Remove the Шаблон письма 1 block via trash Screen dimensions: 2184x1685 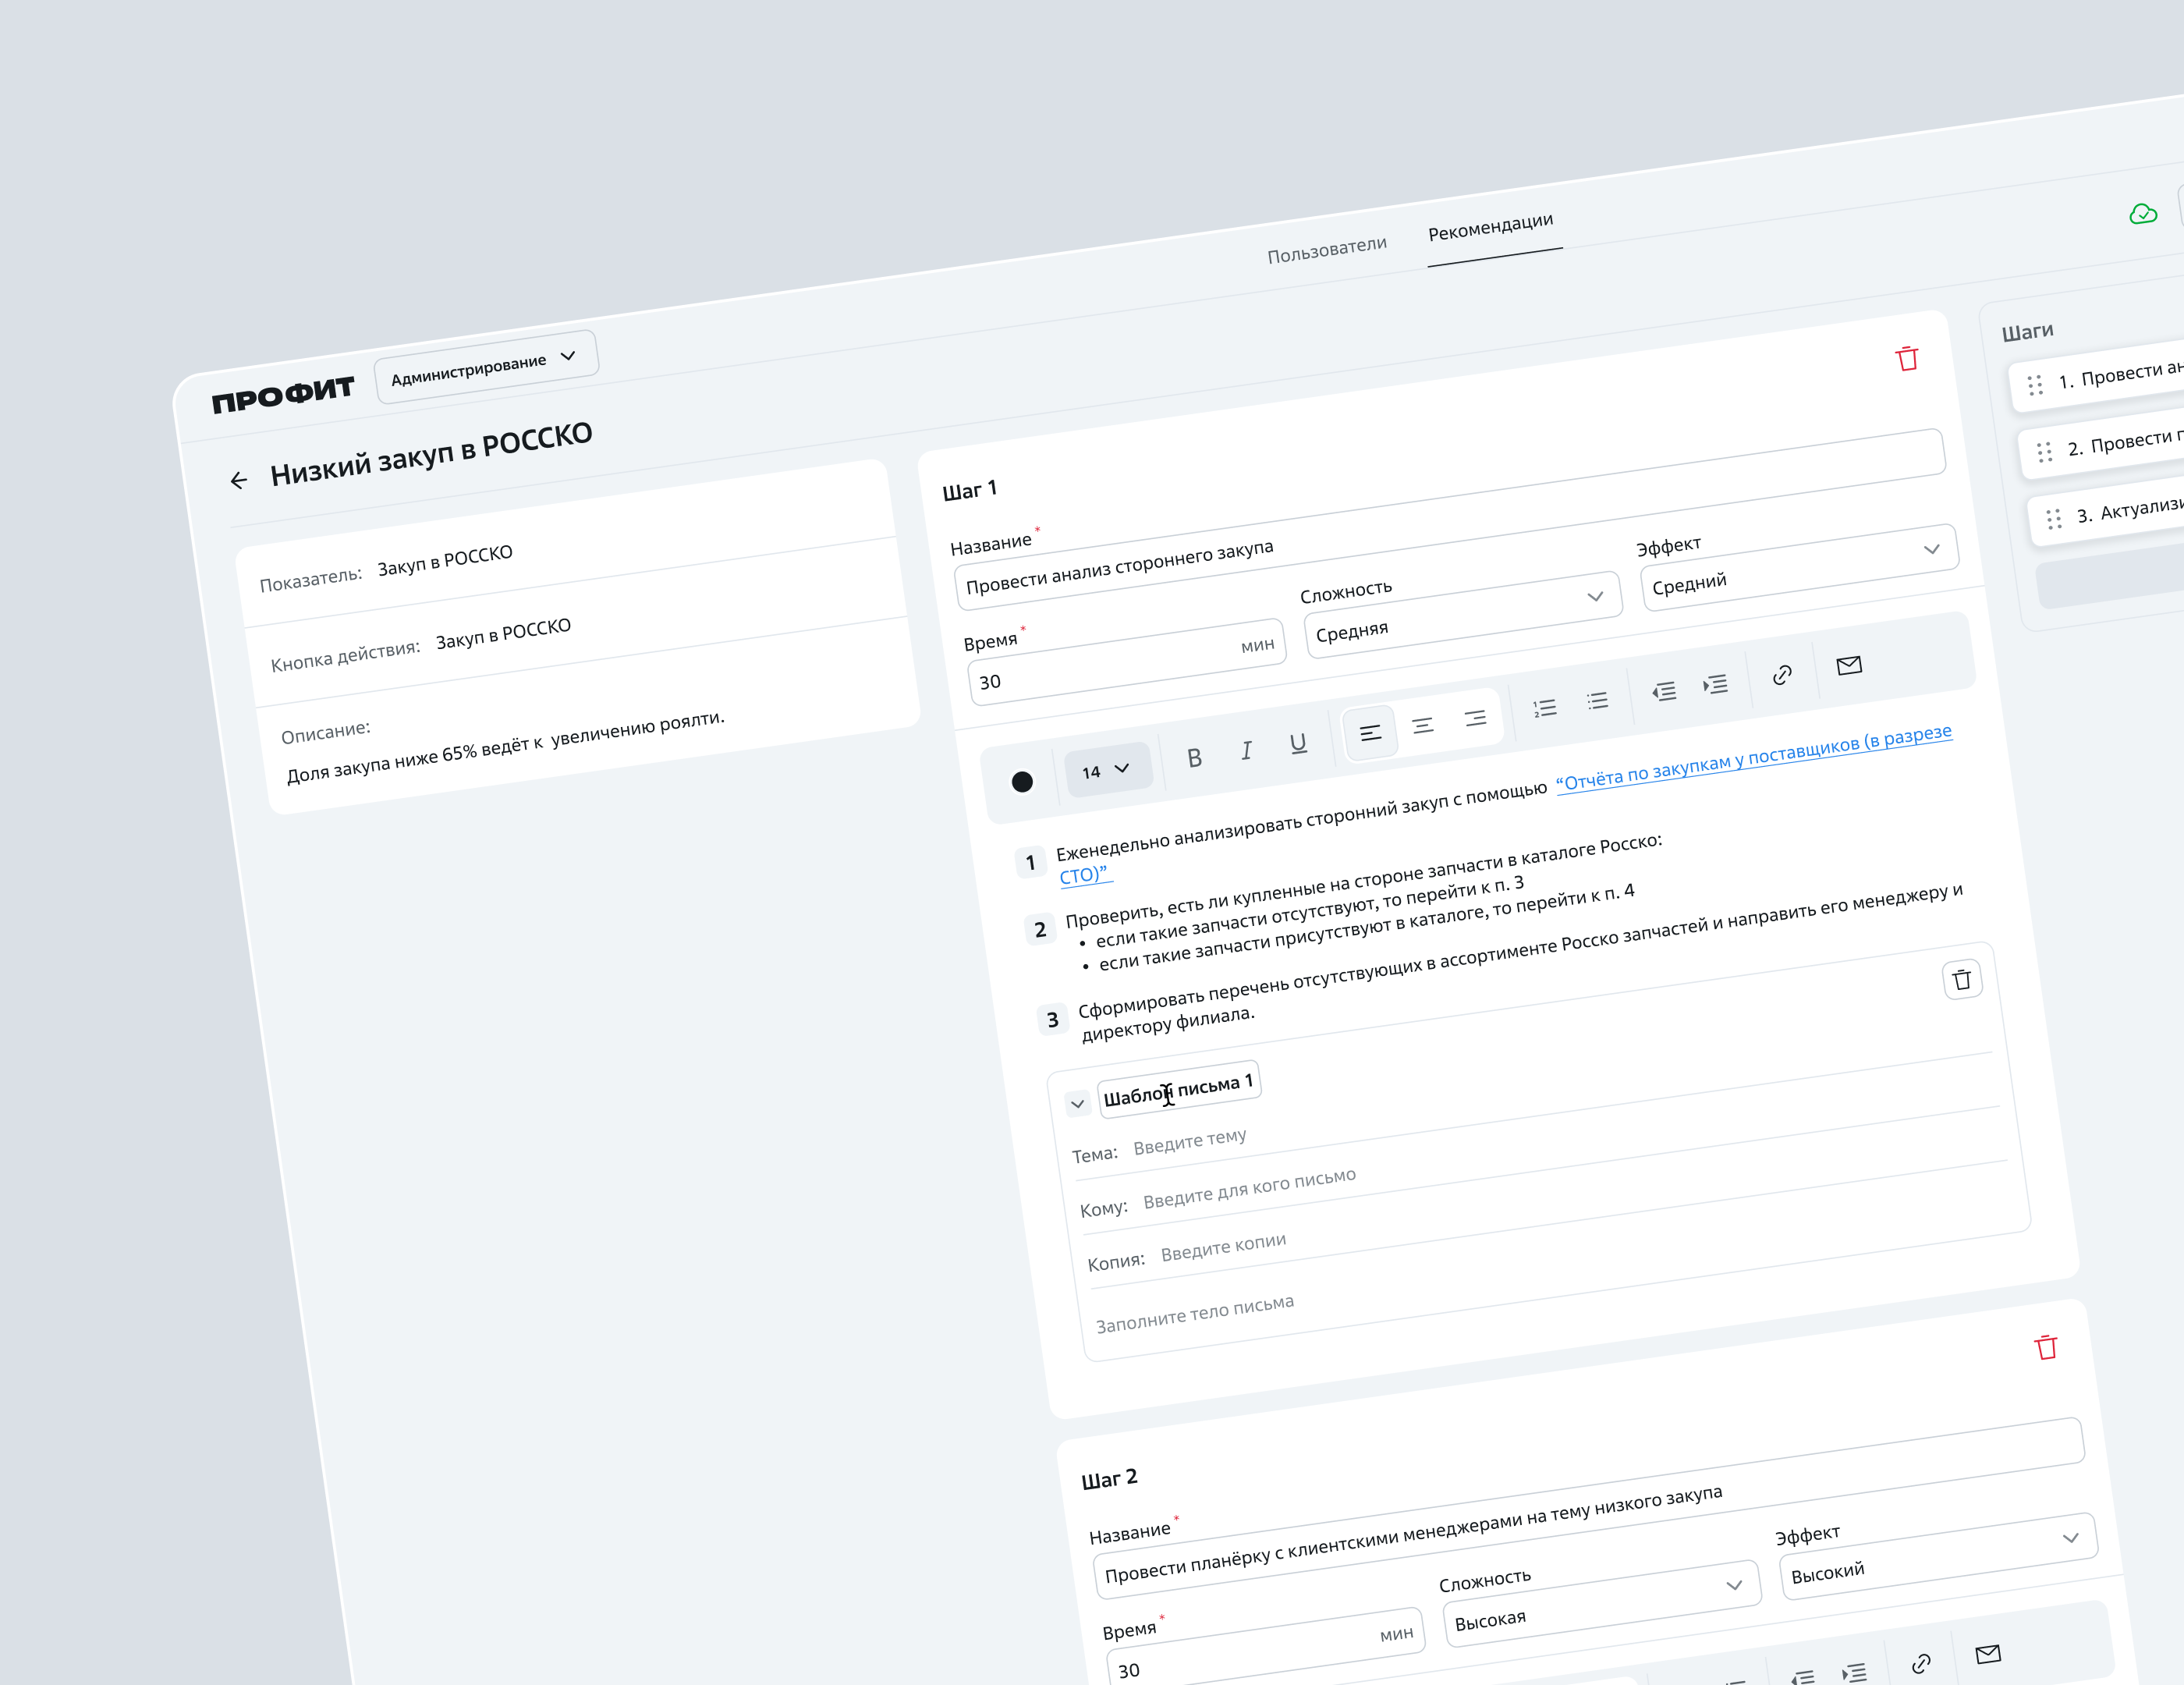(x=1962, y=980)
